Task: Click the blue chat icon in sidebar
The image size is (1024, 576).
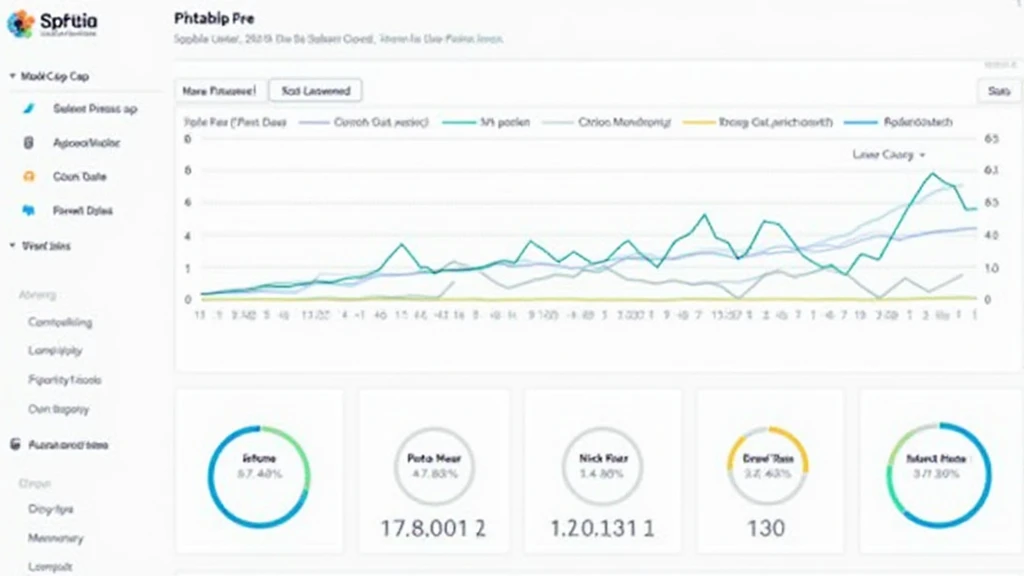Action: (28, 211)
